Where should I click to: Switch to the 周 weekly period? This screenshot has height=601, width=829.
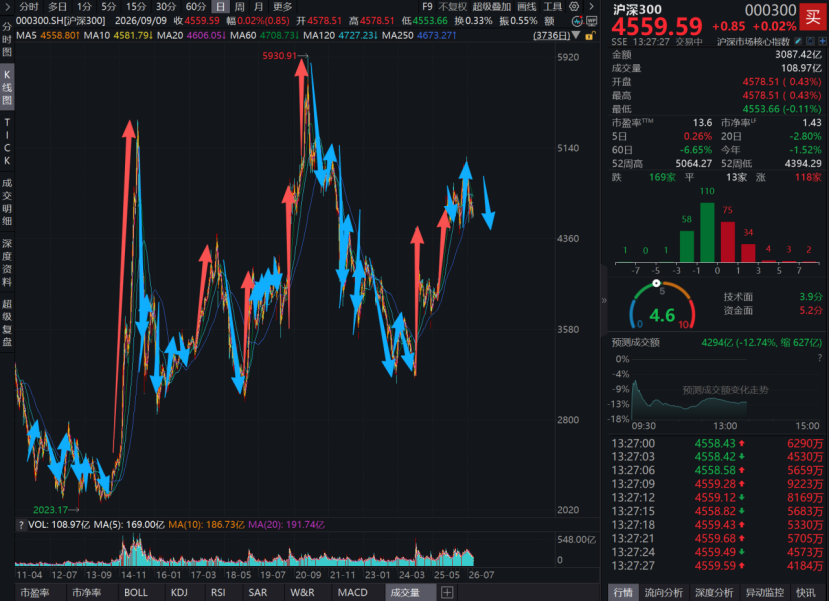point(240,6)
